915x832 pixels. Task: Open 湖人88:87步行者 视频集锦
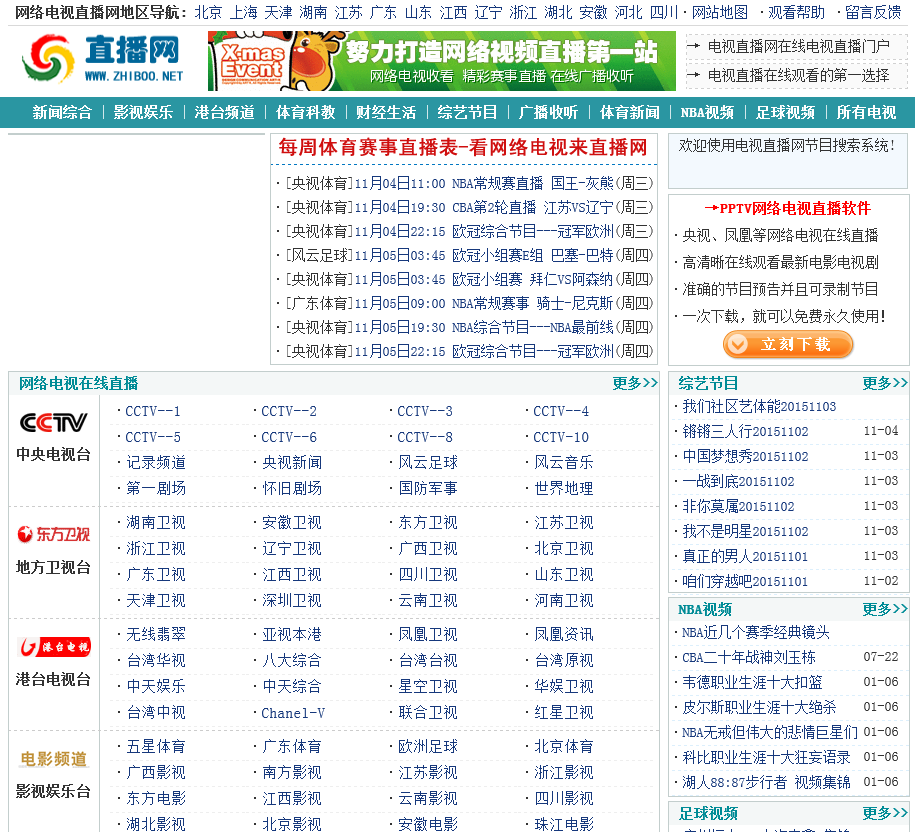click(766, 782)
